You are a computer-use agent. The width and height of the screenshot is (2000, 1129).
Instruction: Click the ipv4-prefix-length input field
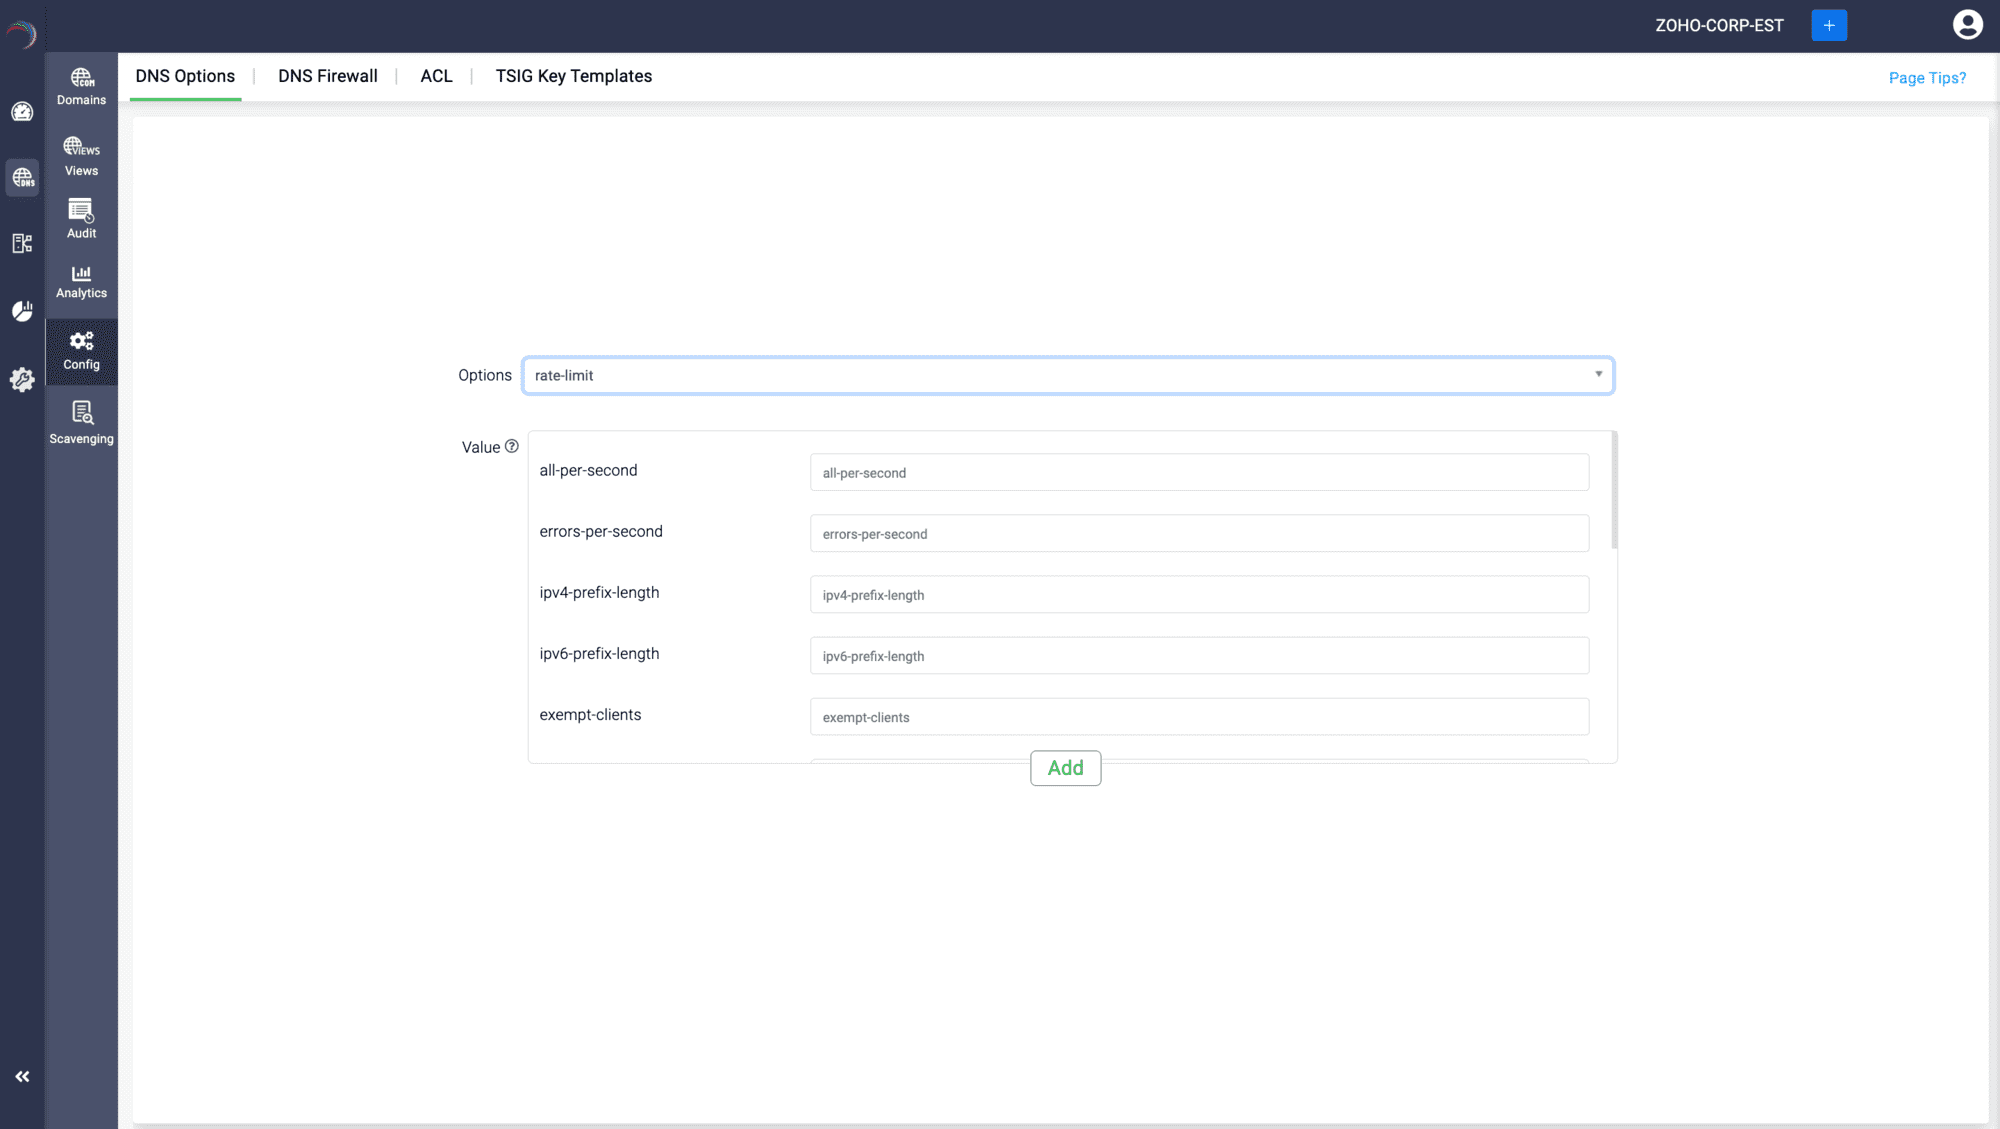coord(1198,595)
